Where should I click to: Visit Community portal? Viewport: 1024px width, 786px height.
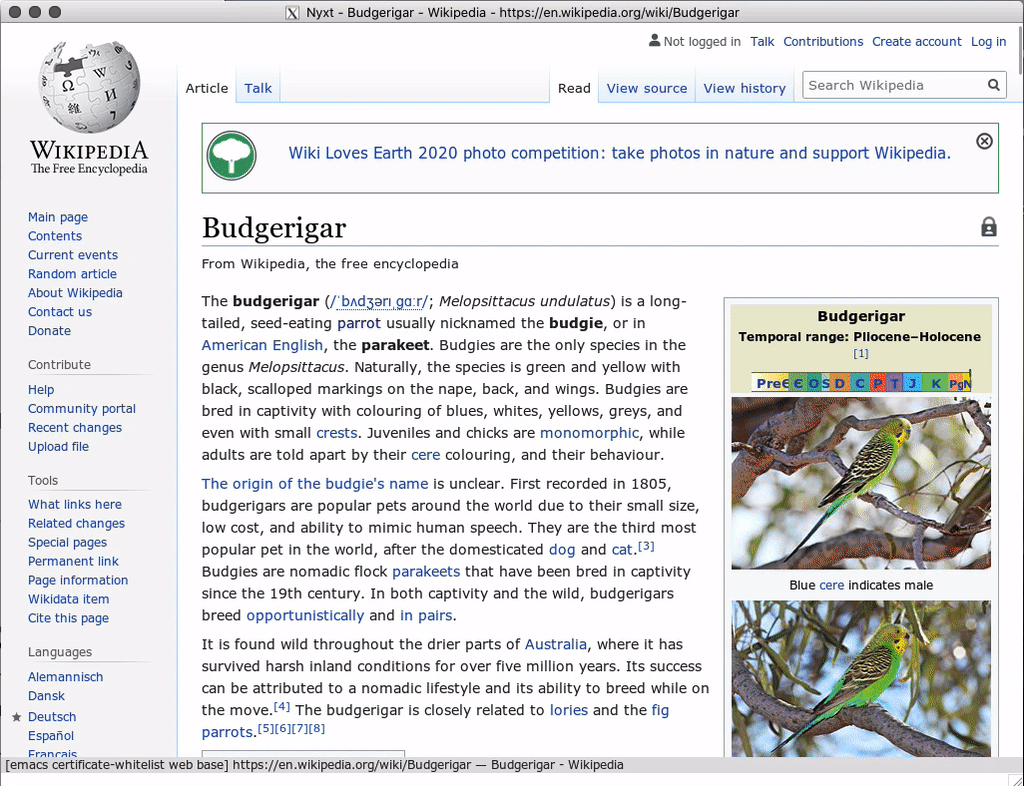coord(82,409)
